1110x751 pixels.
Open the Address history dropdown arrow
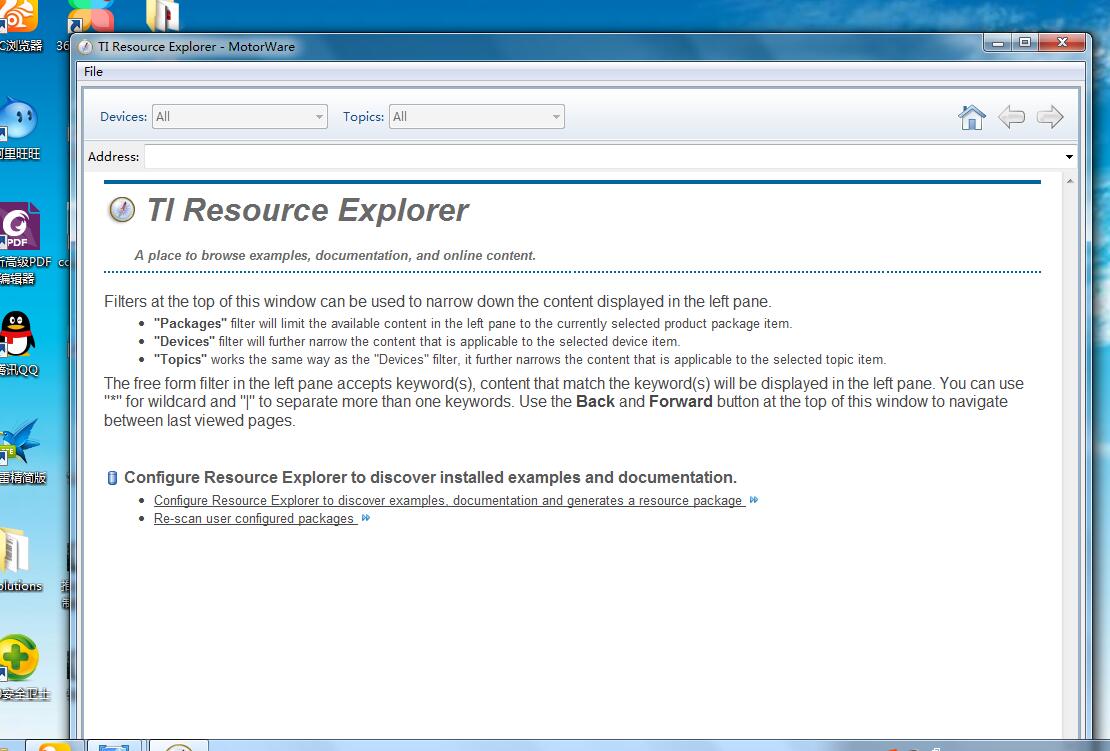(x=1069, y=156)
